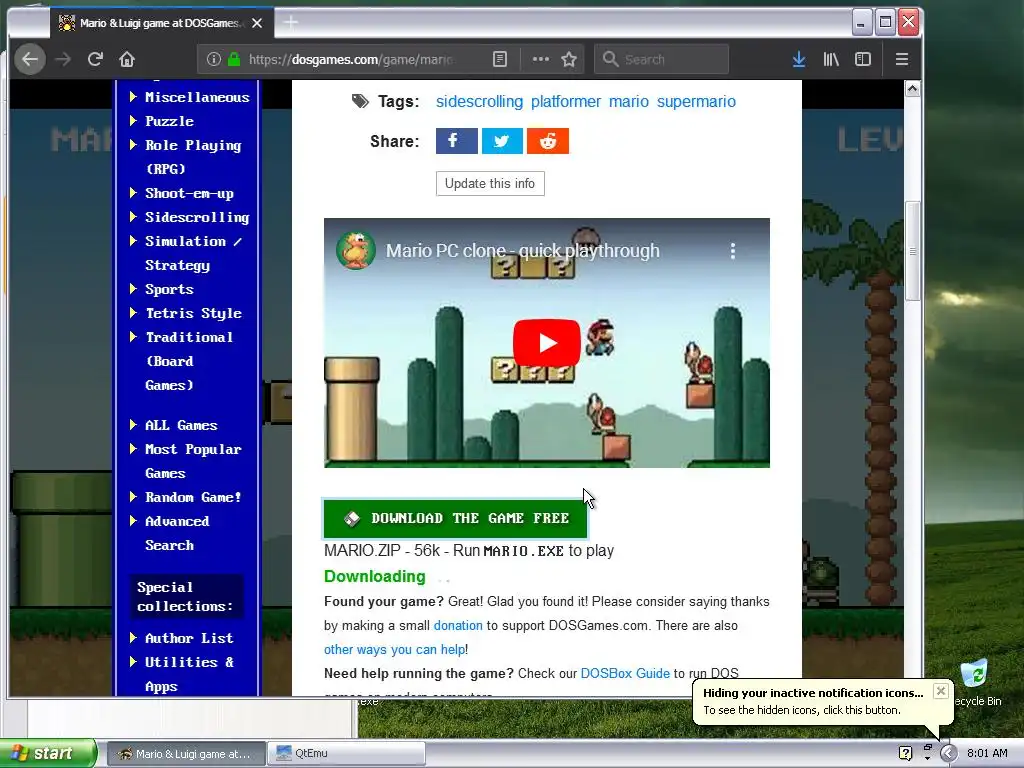Download the game free button
1024x768 pixels.
(x=455, y=519)
